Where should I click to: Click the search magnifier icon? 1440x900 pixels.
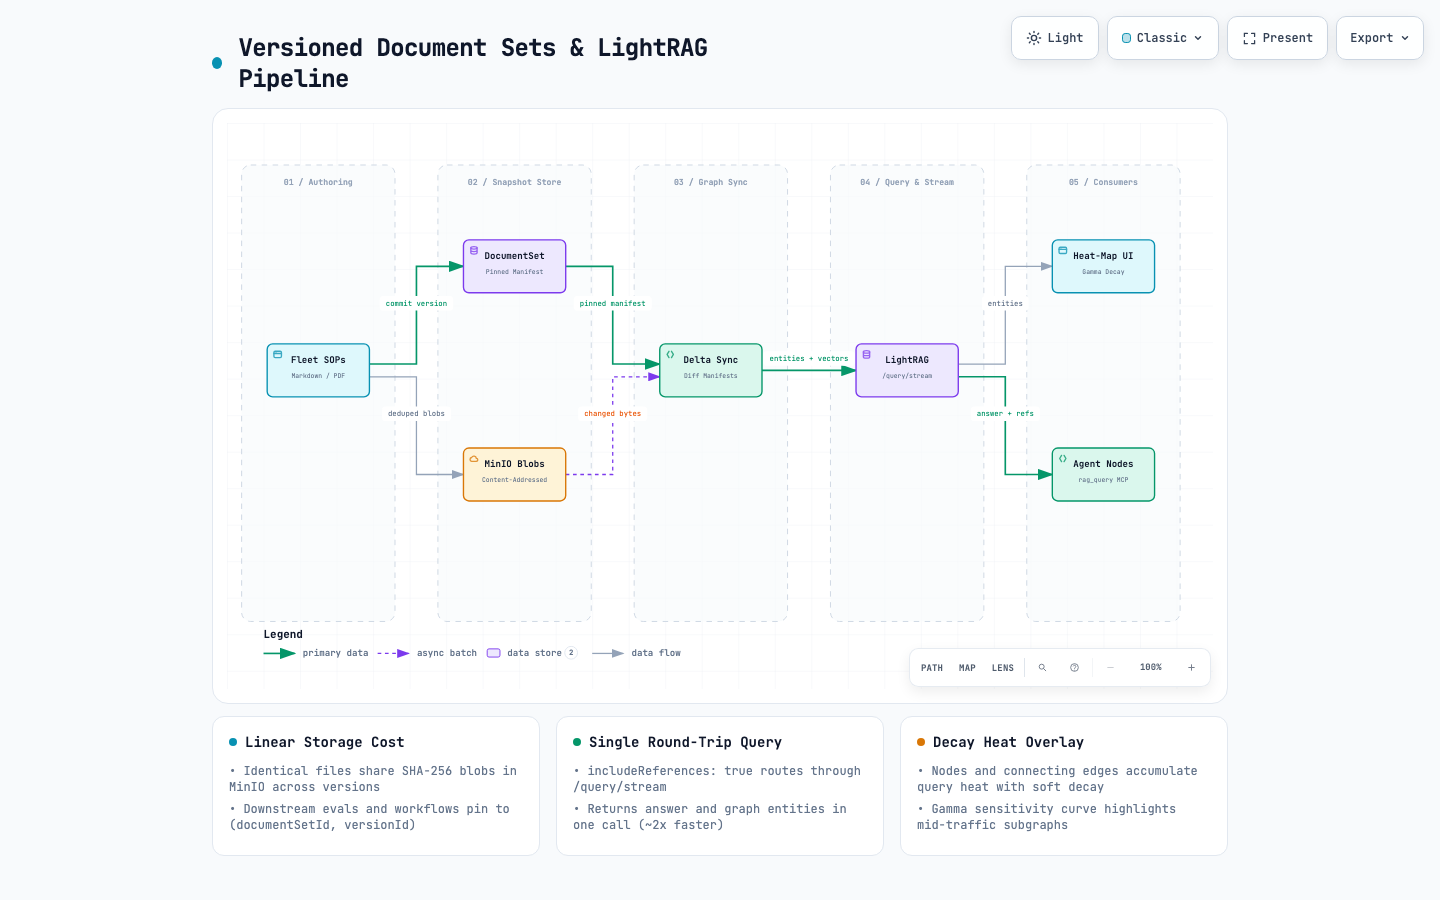coord(1042,668)
